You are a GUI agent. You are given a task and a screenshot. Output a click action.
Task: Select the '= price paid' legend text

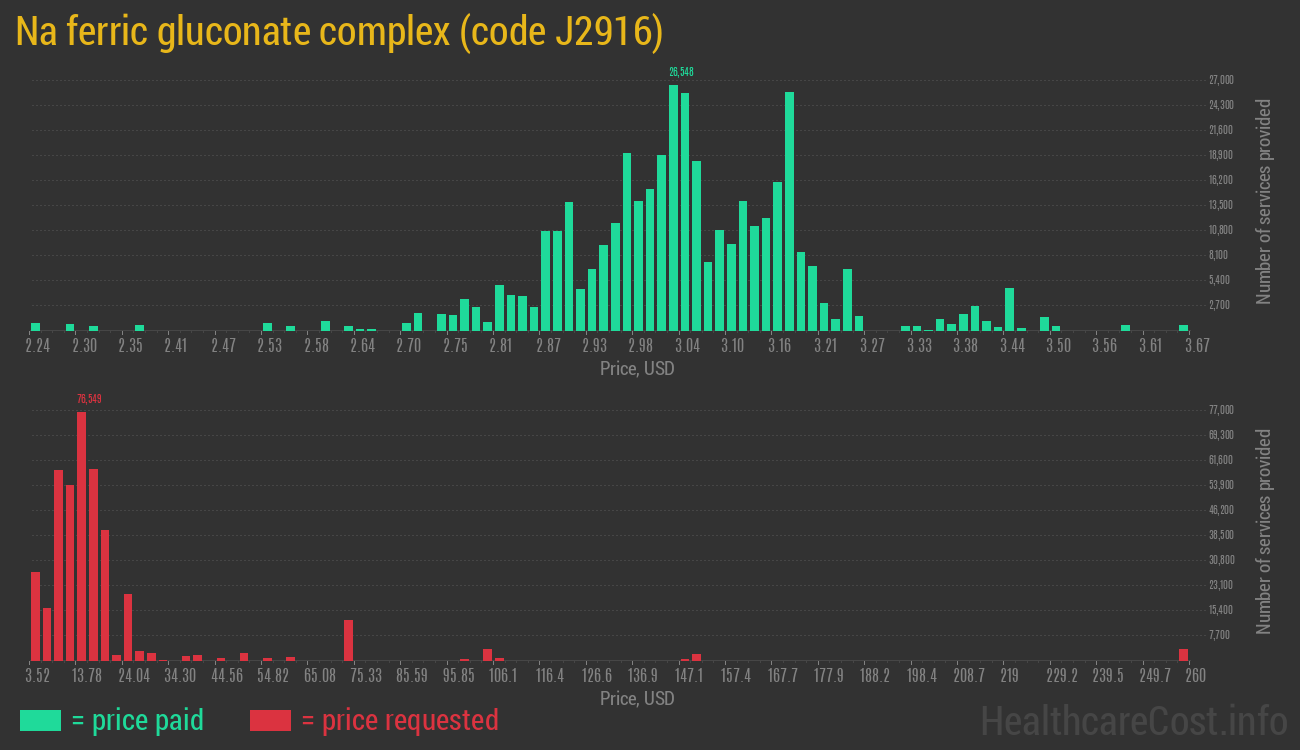click(x=138, y=720)
